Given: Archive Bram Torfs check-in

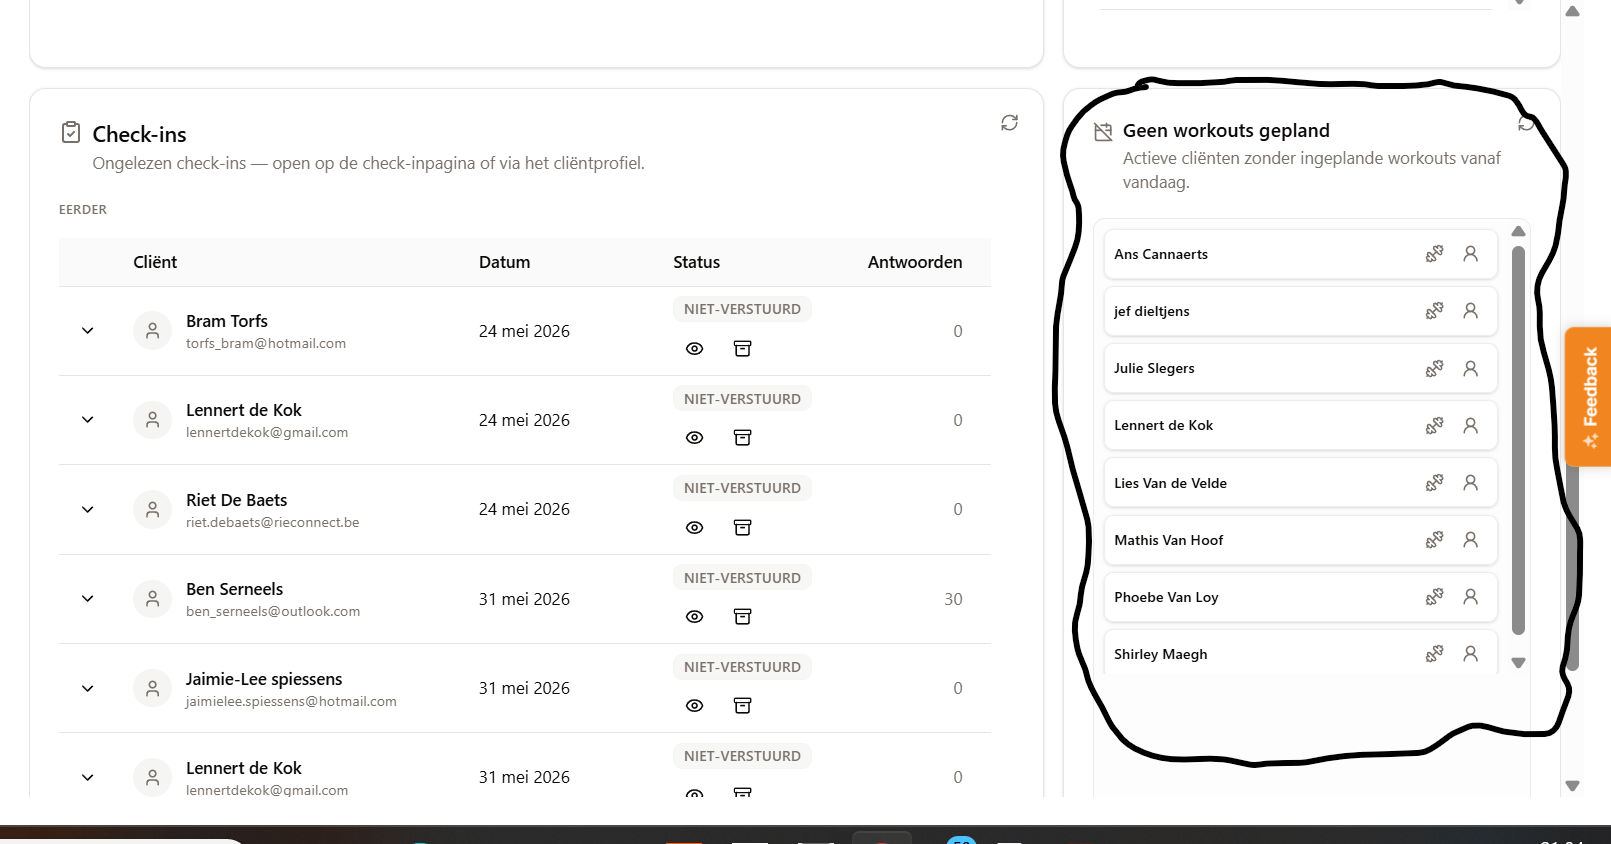Looking at the screenshot, I should [x=742, y=349].
